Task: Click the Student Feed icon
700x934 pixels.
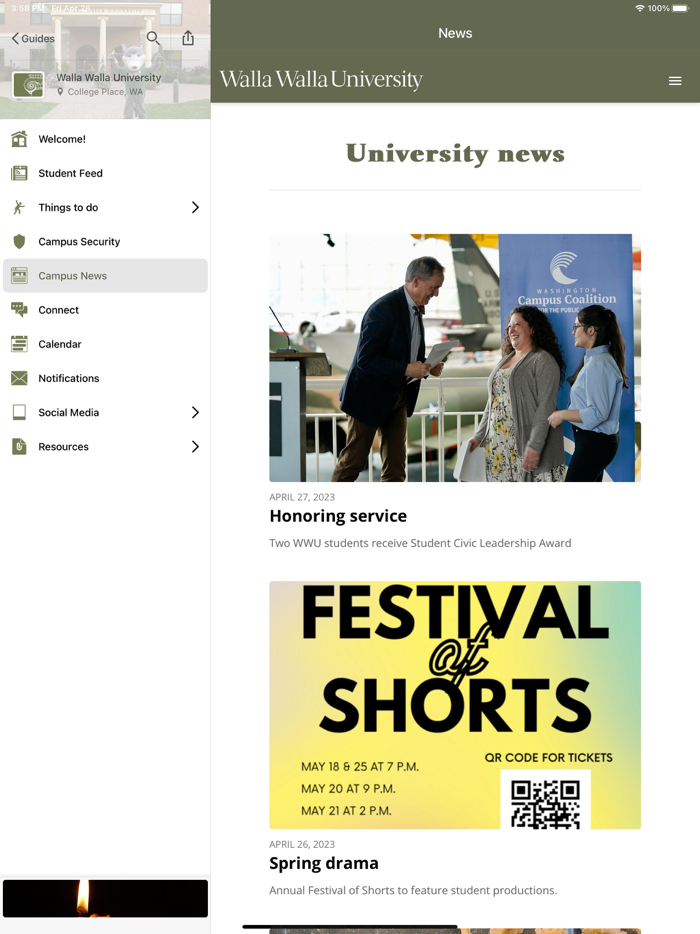Action: pyautogui.click(x=19, y=173)
